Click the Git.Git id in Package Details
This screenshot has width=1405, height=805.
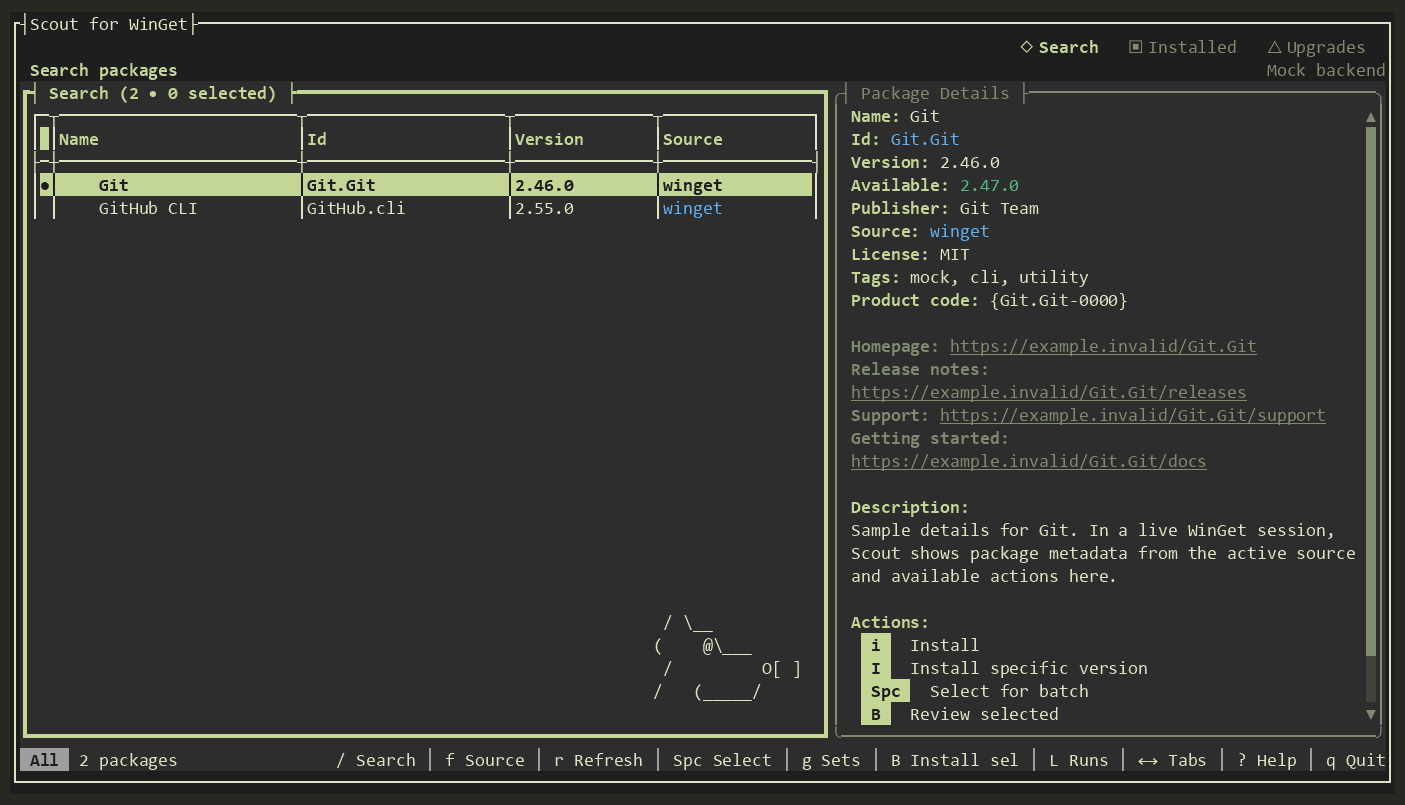tap(925, 139)
